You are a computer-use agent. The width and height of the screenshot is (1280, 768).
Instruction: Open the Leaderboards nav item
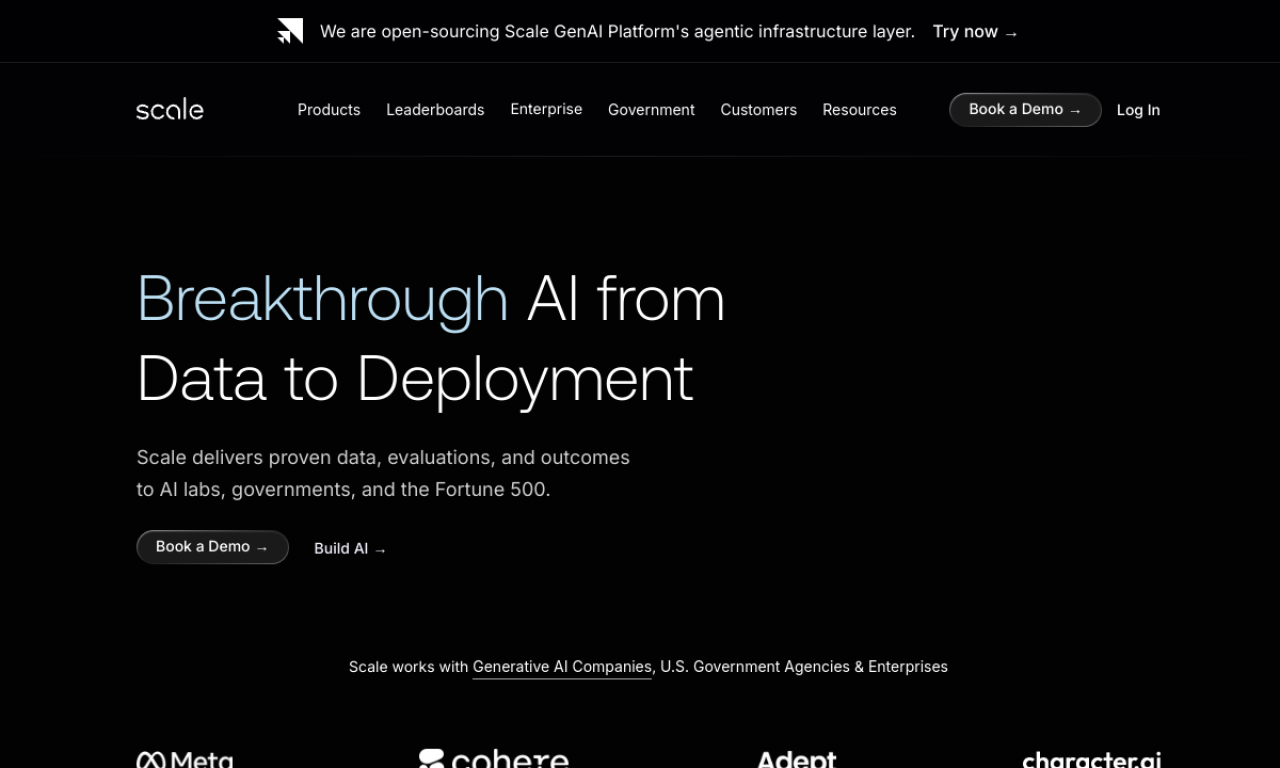click(x=435, y=110)
